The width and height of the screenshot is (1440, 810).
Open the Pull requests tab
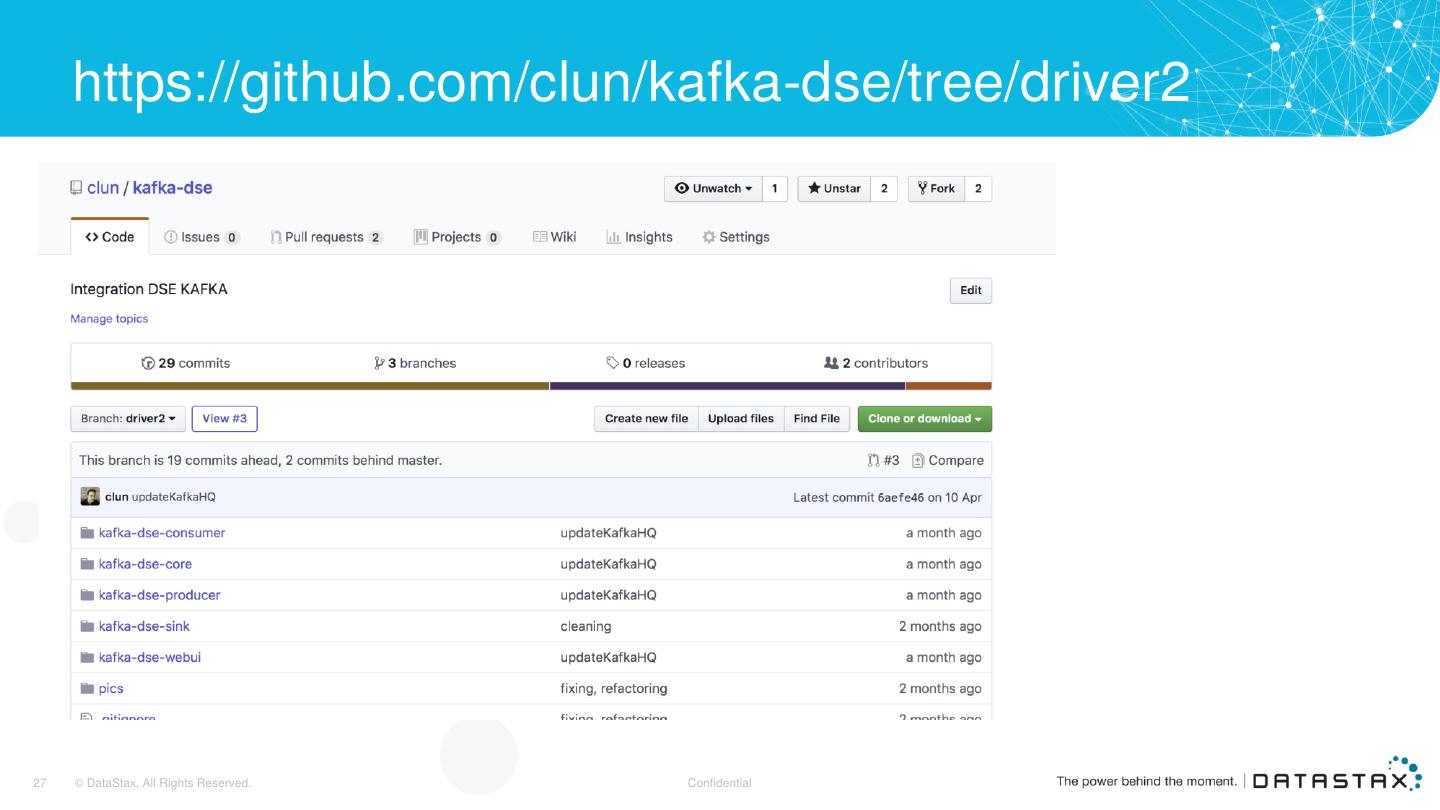click(327, 237)
